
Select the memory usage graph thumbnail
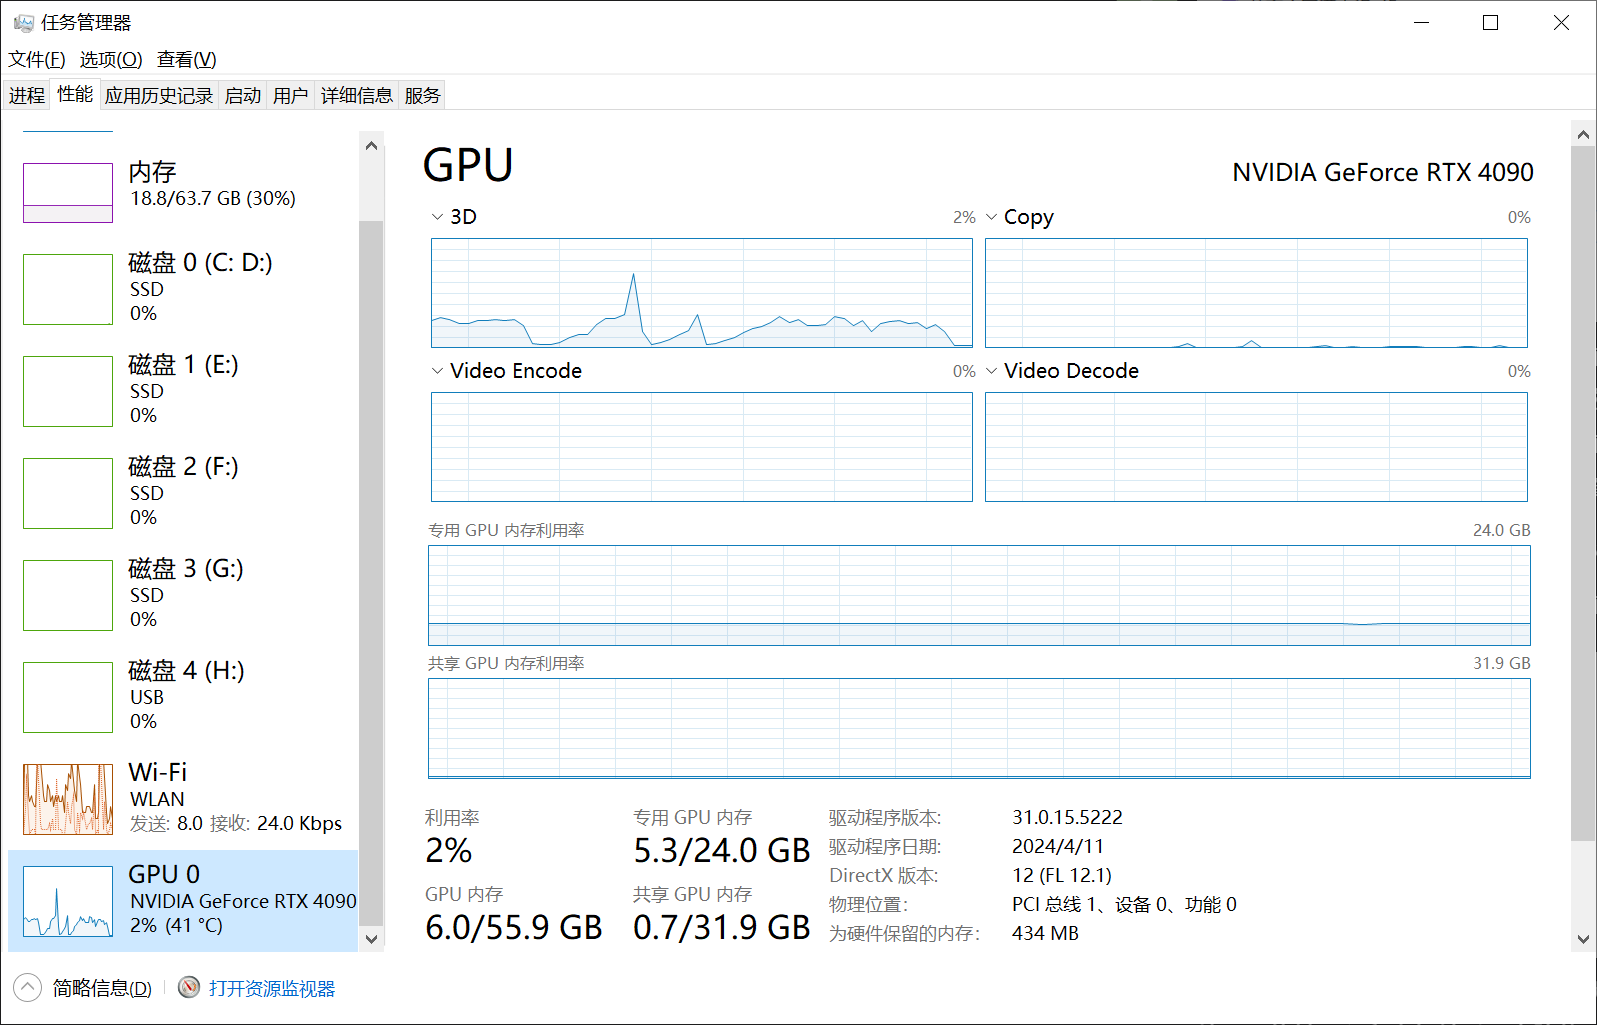68,193
